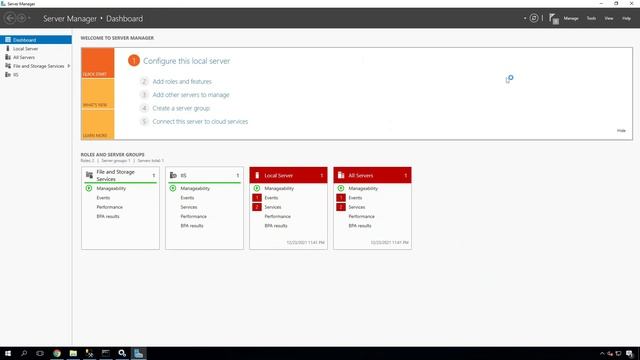The height and width of the screenshot is (360, 640).
Task: Click Events alert in All Servers tile
Action: coord(355,198)
